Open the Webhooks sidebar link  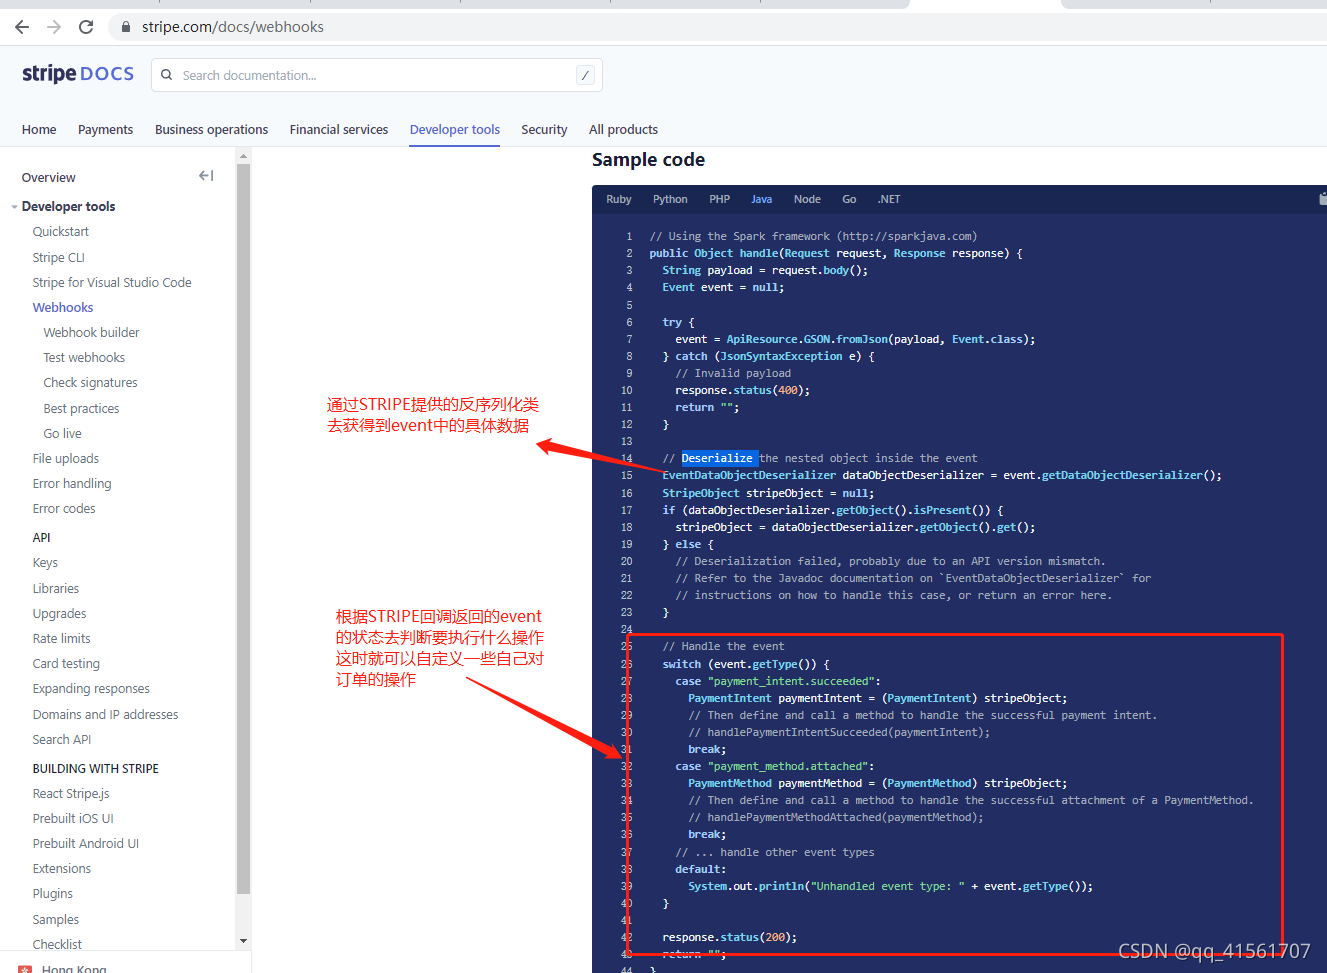(63, 307)
